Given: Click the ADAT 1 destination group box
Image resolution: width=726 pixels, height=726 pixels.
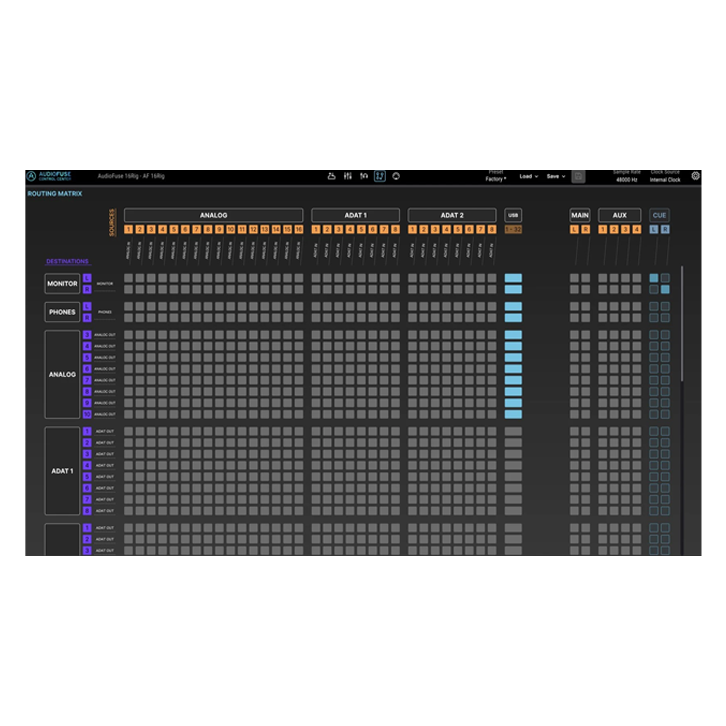Looking at the screenshot, I should click(x=62, y=471).
